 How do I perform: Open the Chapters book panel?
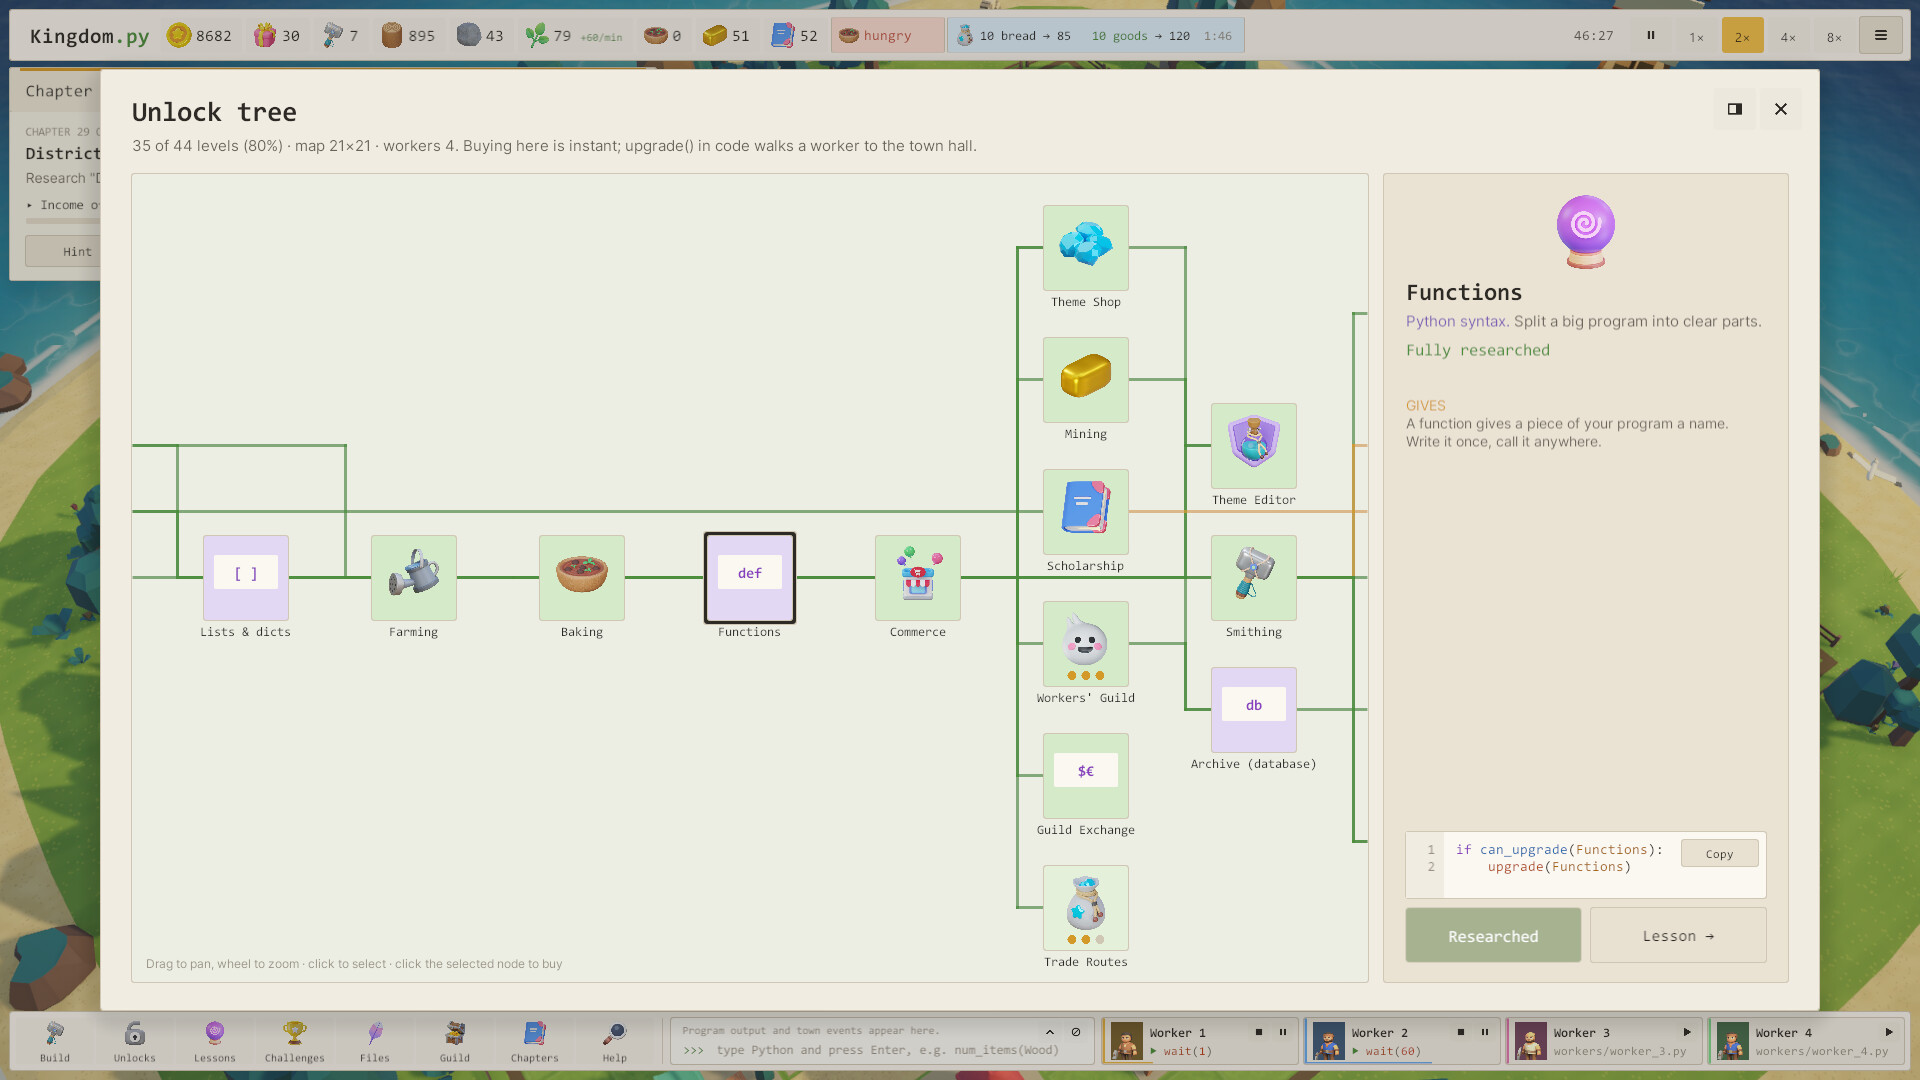pyautogui.click(x=535, y=1041)
